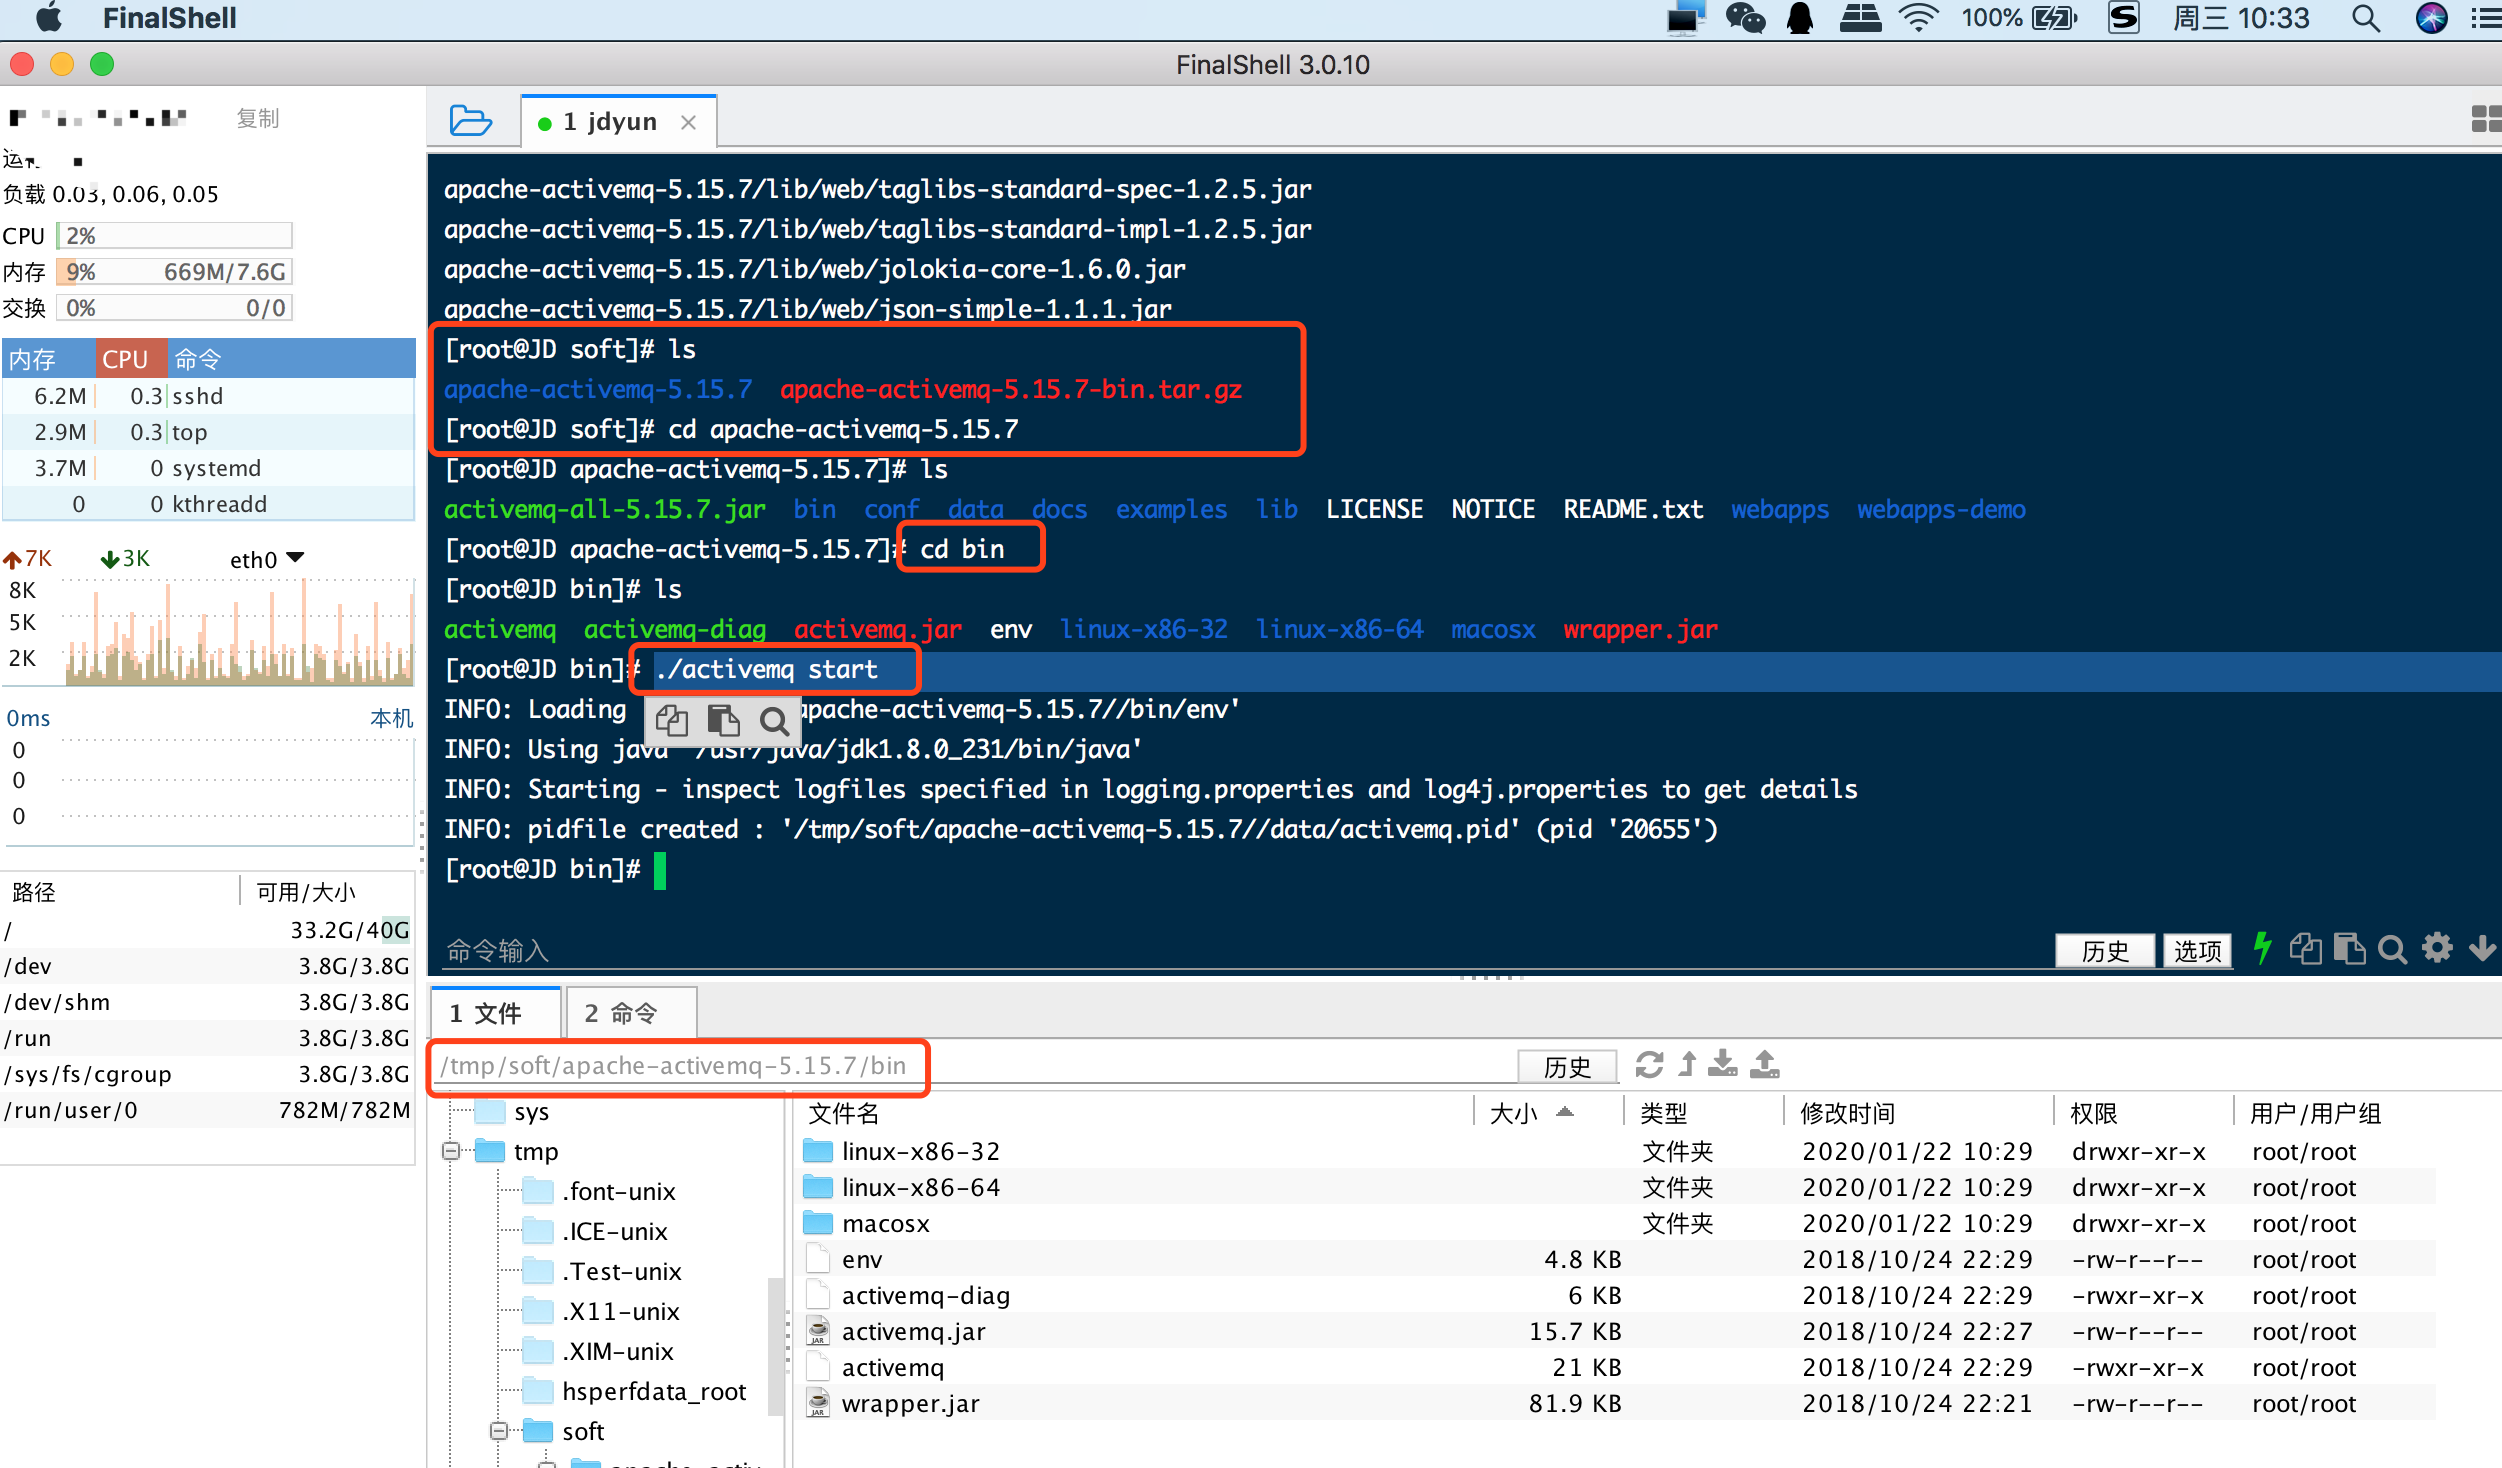Click the search magnifier in selection popup
2502x1468 pixels.
[x=774, y=721]
